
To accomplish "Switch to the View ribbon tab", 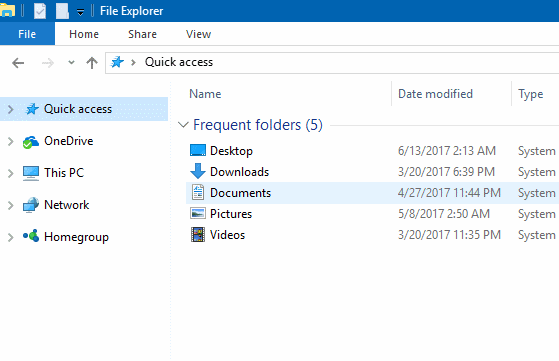I will (x=198, y=34).
